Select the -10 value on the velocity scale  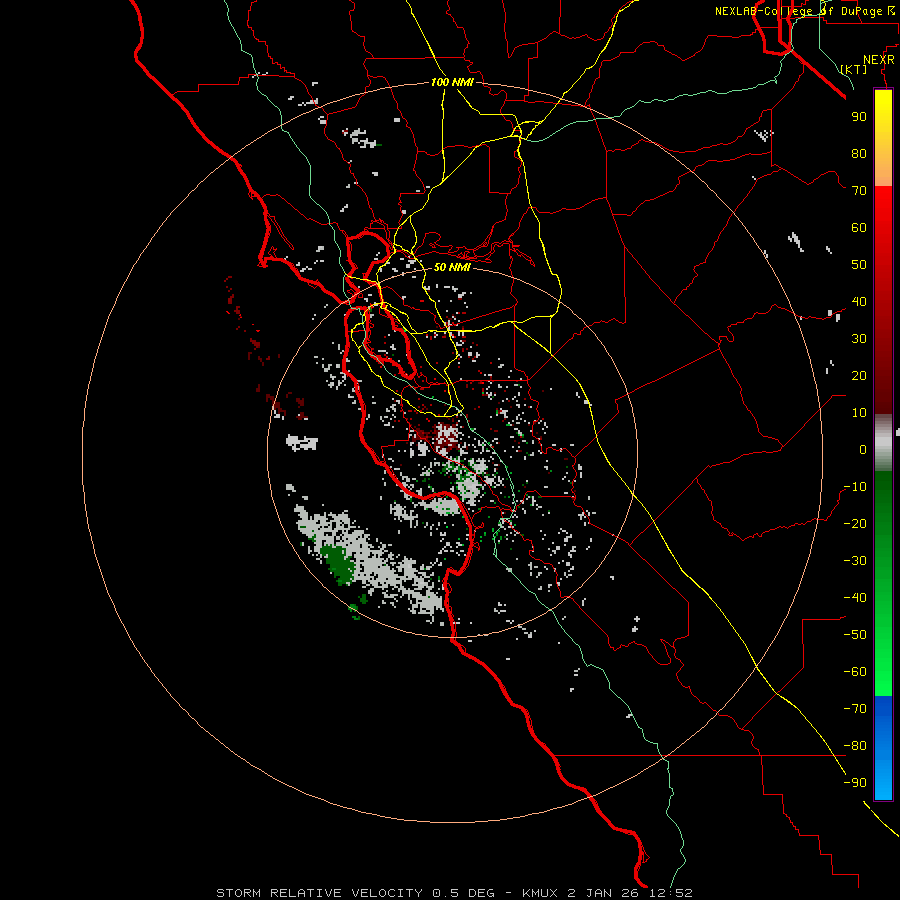(855, 487)
